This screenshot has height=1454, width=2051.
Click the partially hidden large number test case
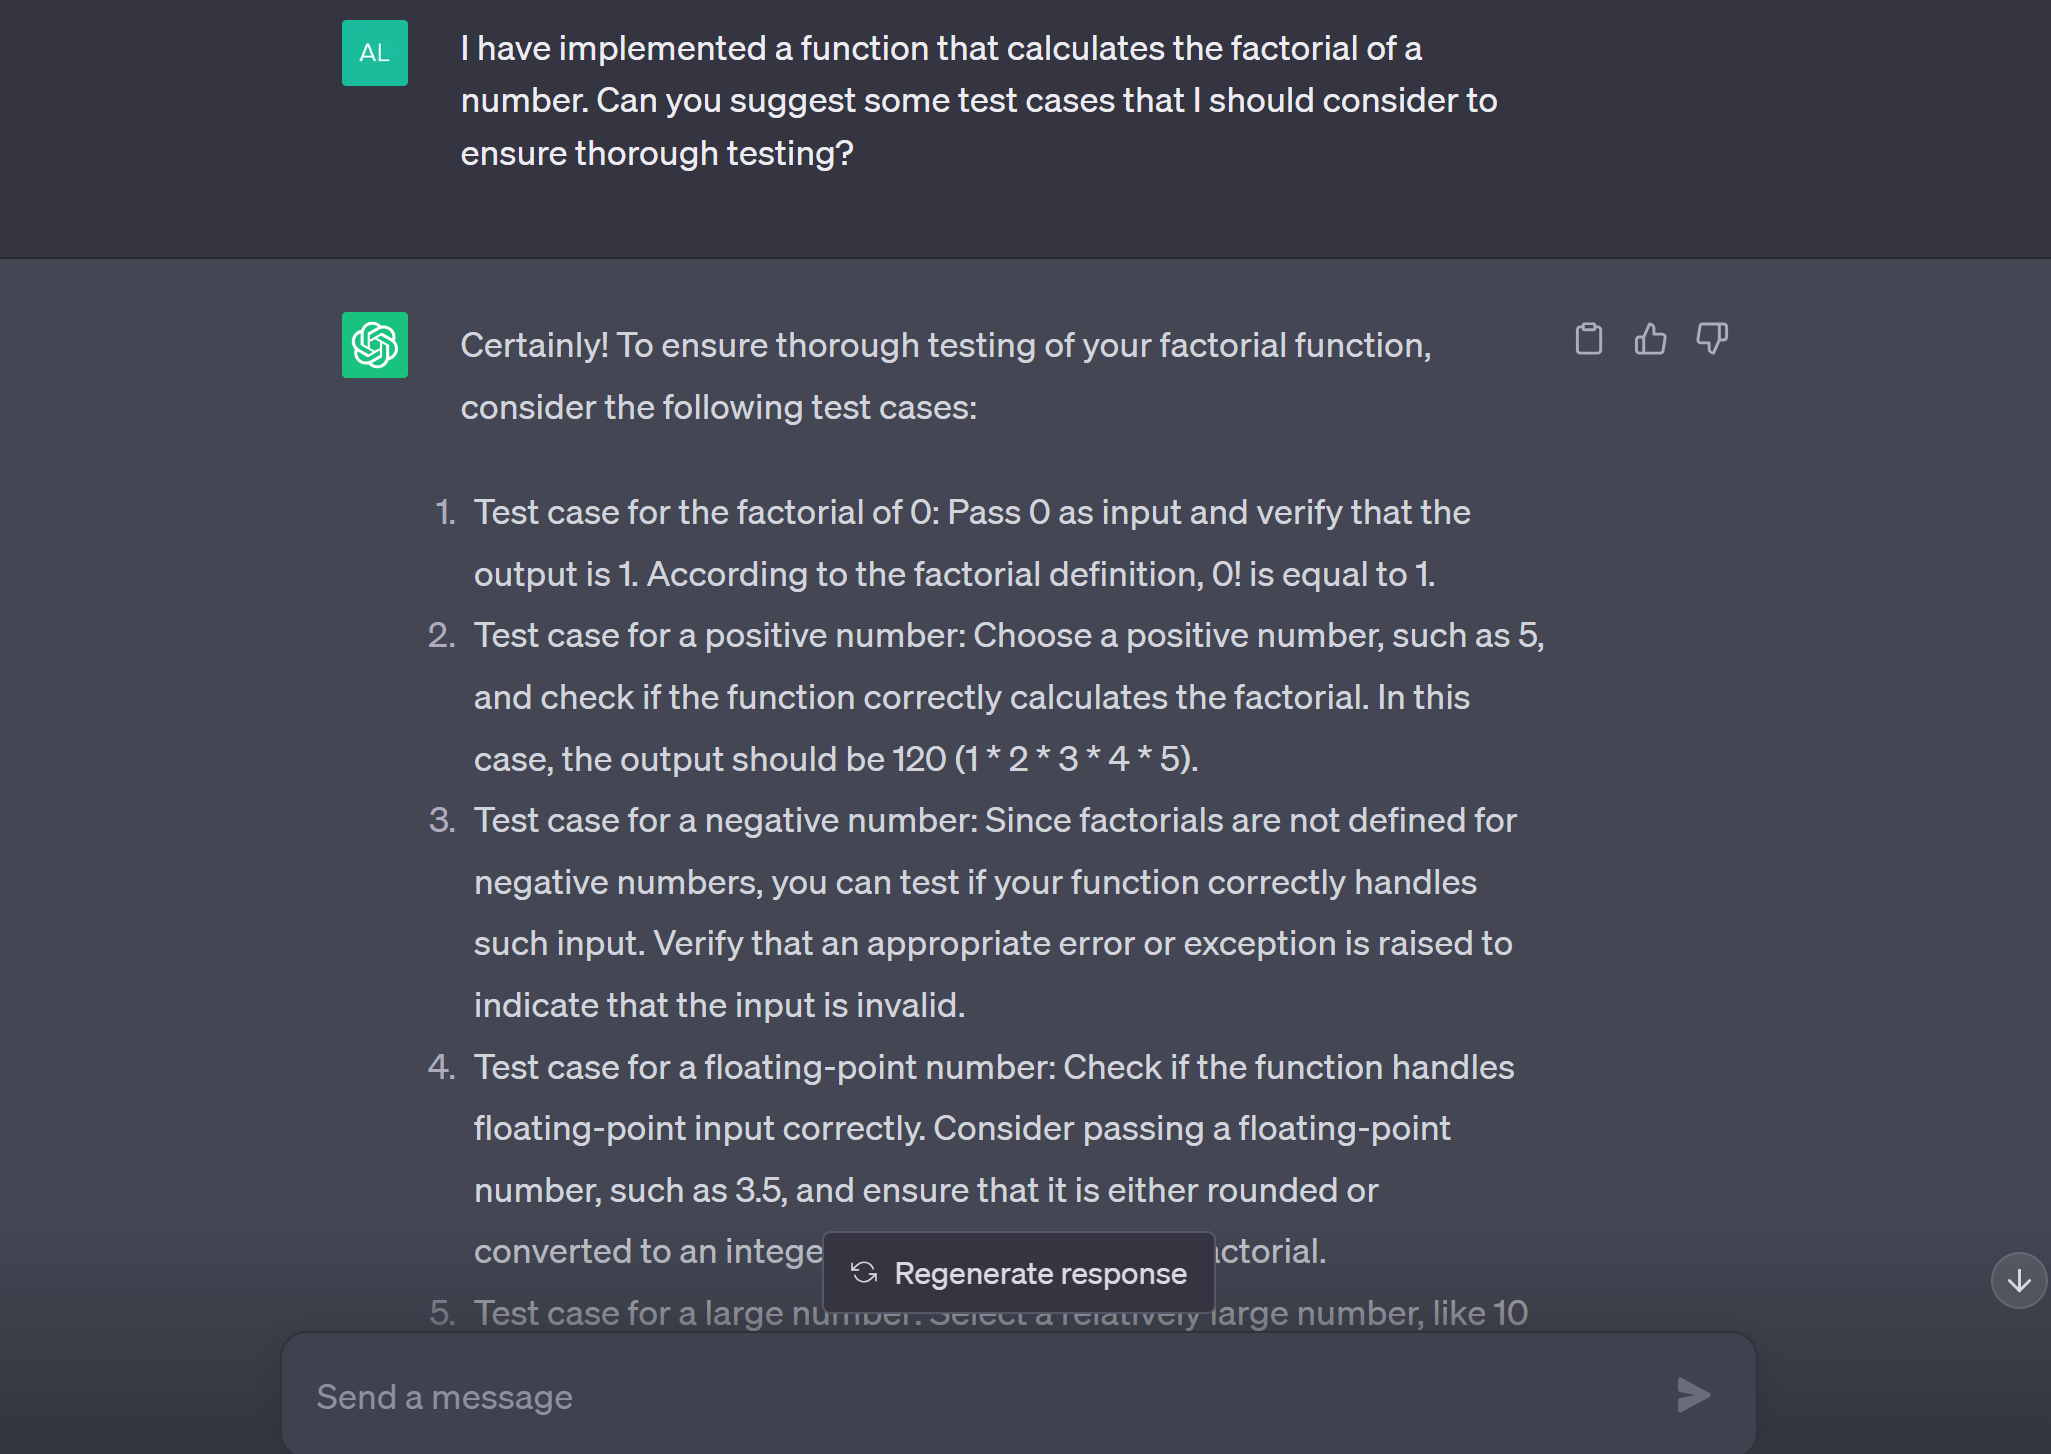click(1001, 1313)
